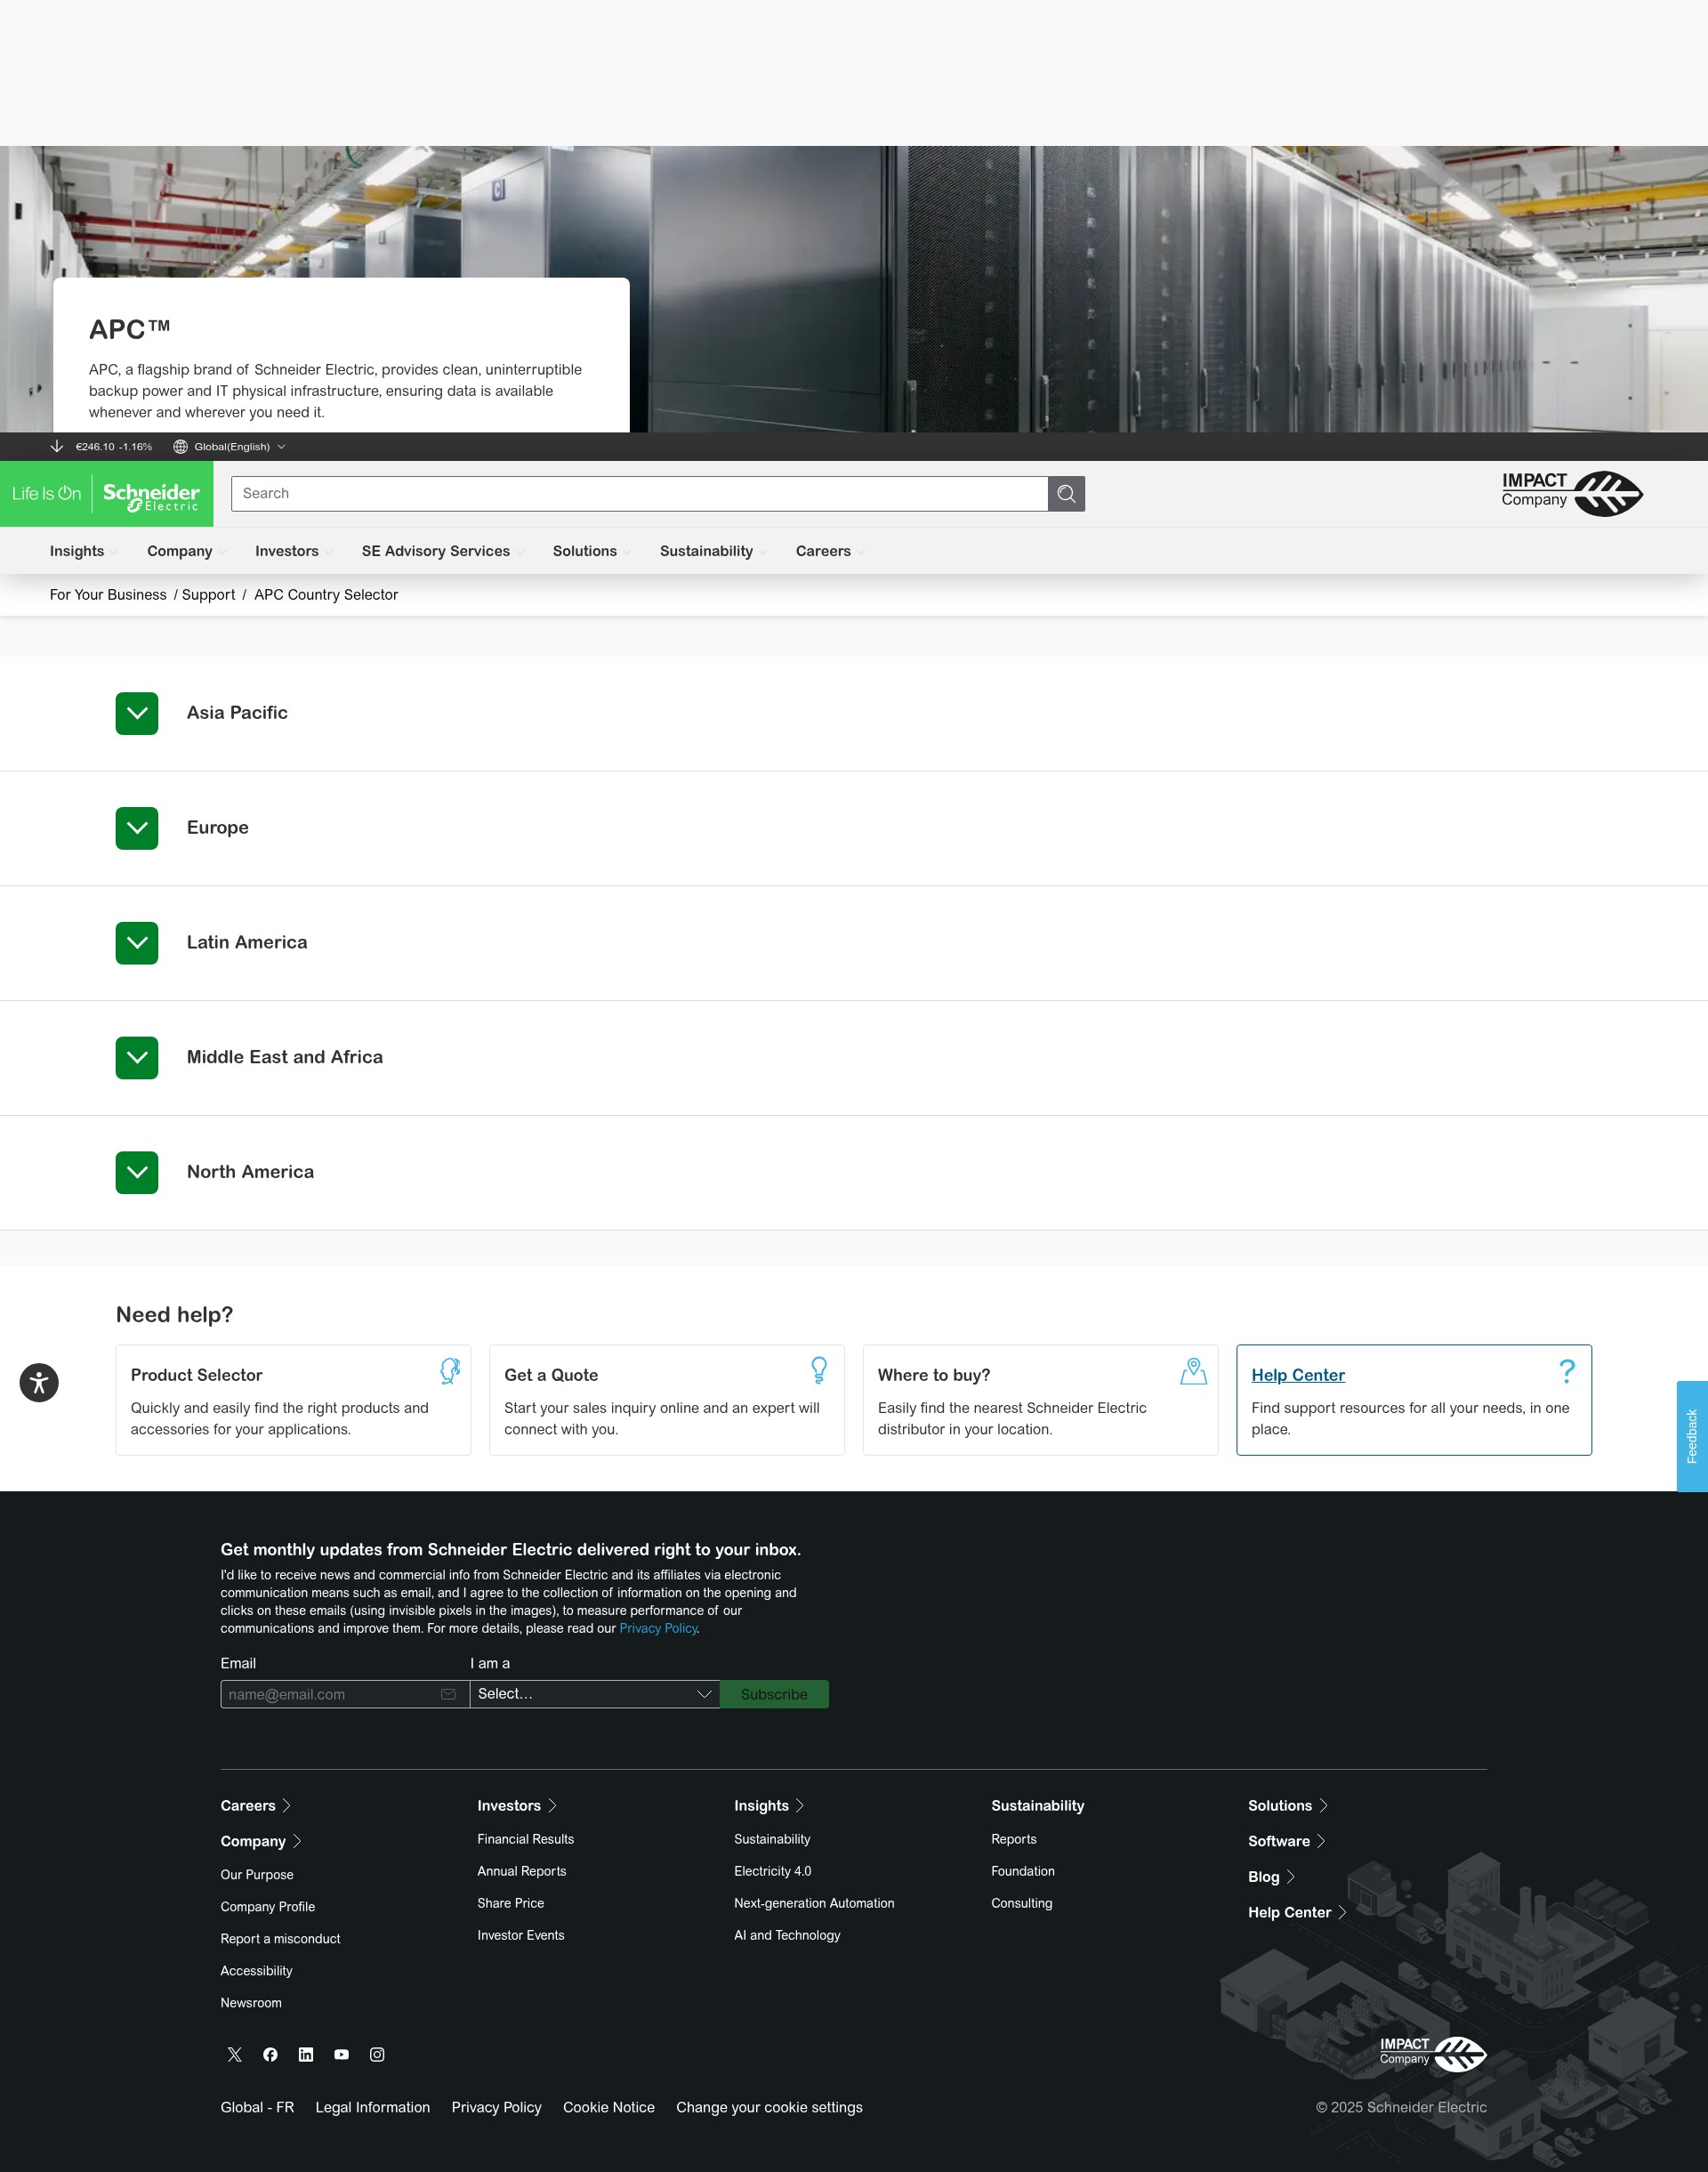
Task: Click in the Search input field
Action: (639, 494)
